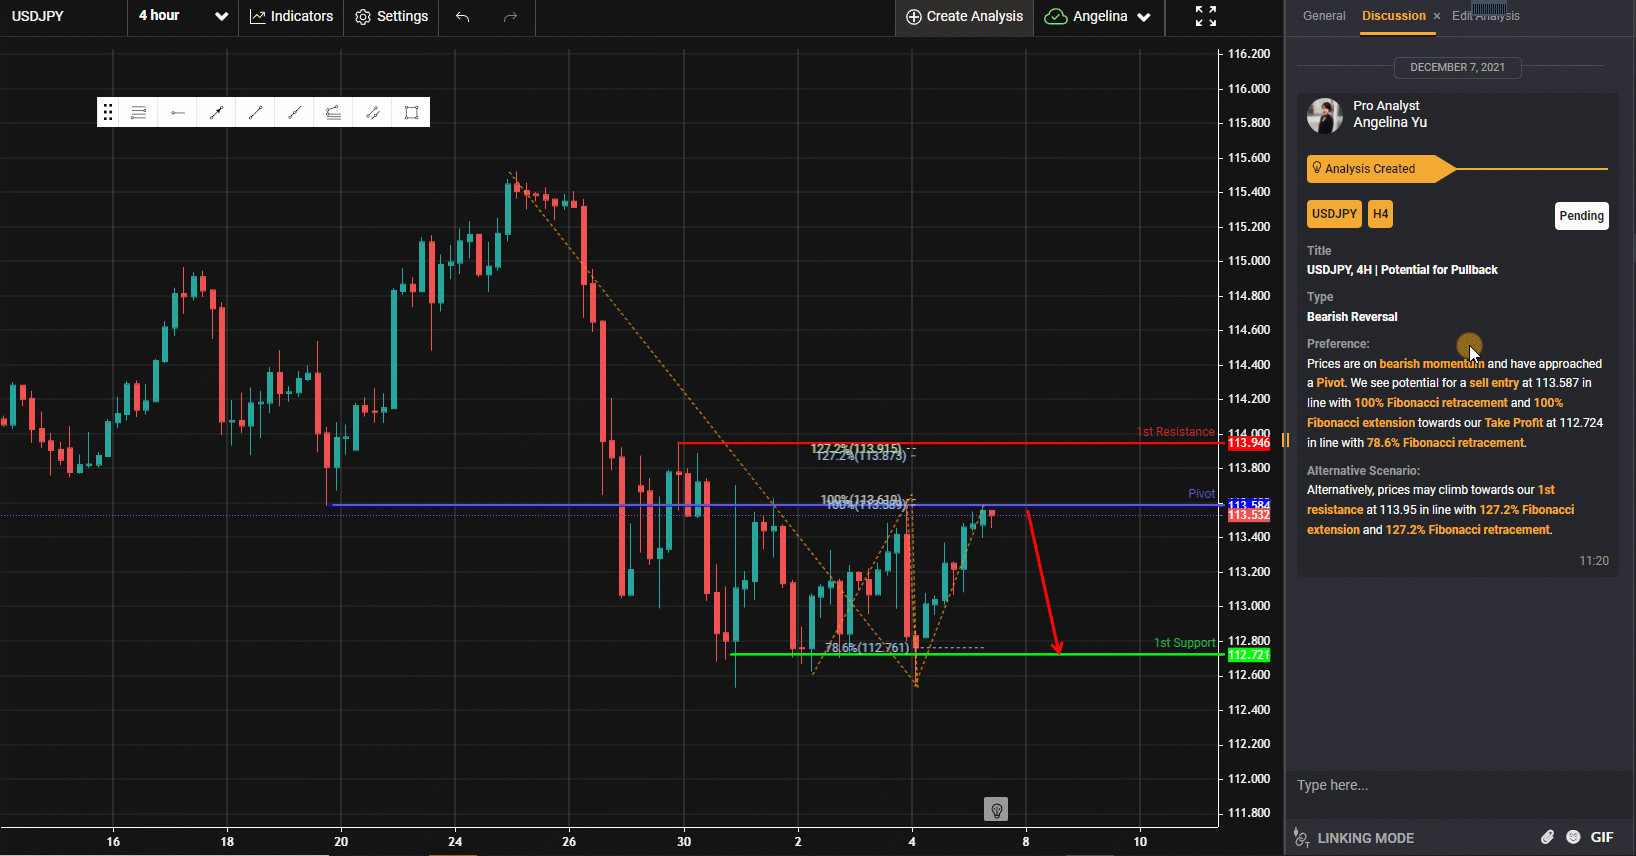Change the 4 hour timeframe dropdown
Image resolution: width=1636 pixels, height=856 pixels.
click(x=183, y=16)
